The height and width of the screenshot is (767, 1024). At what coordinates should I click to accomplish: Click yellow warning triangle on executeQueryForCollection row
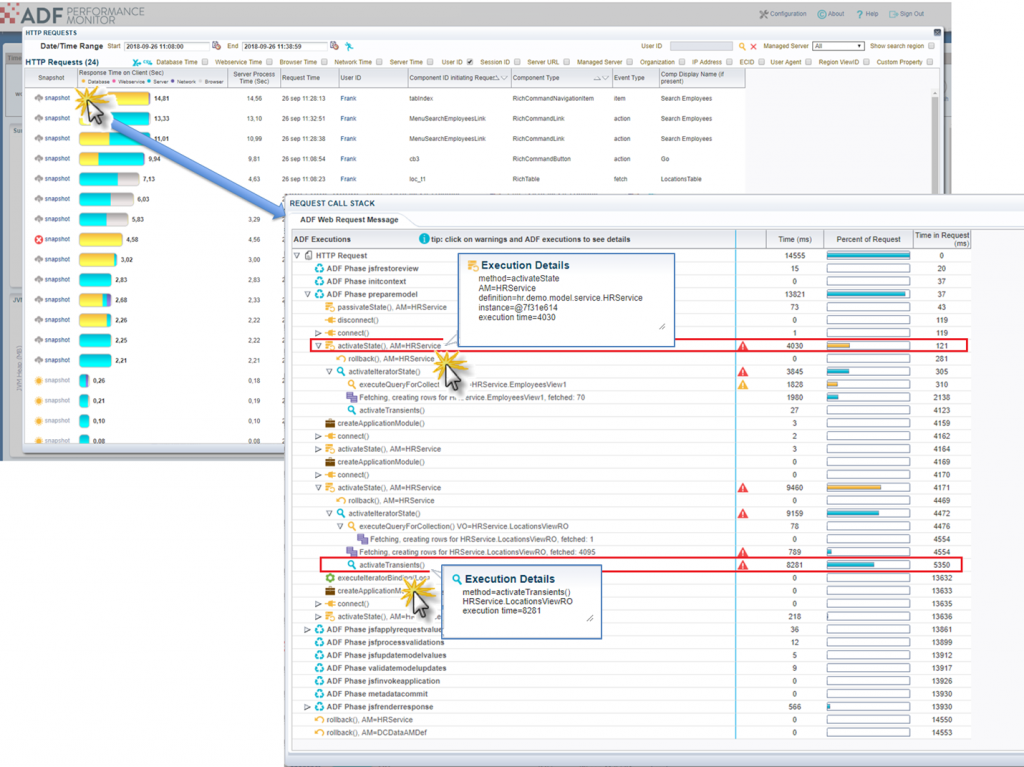(x=743, y=385)
